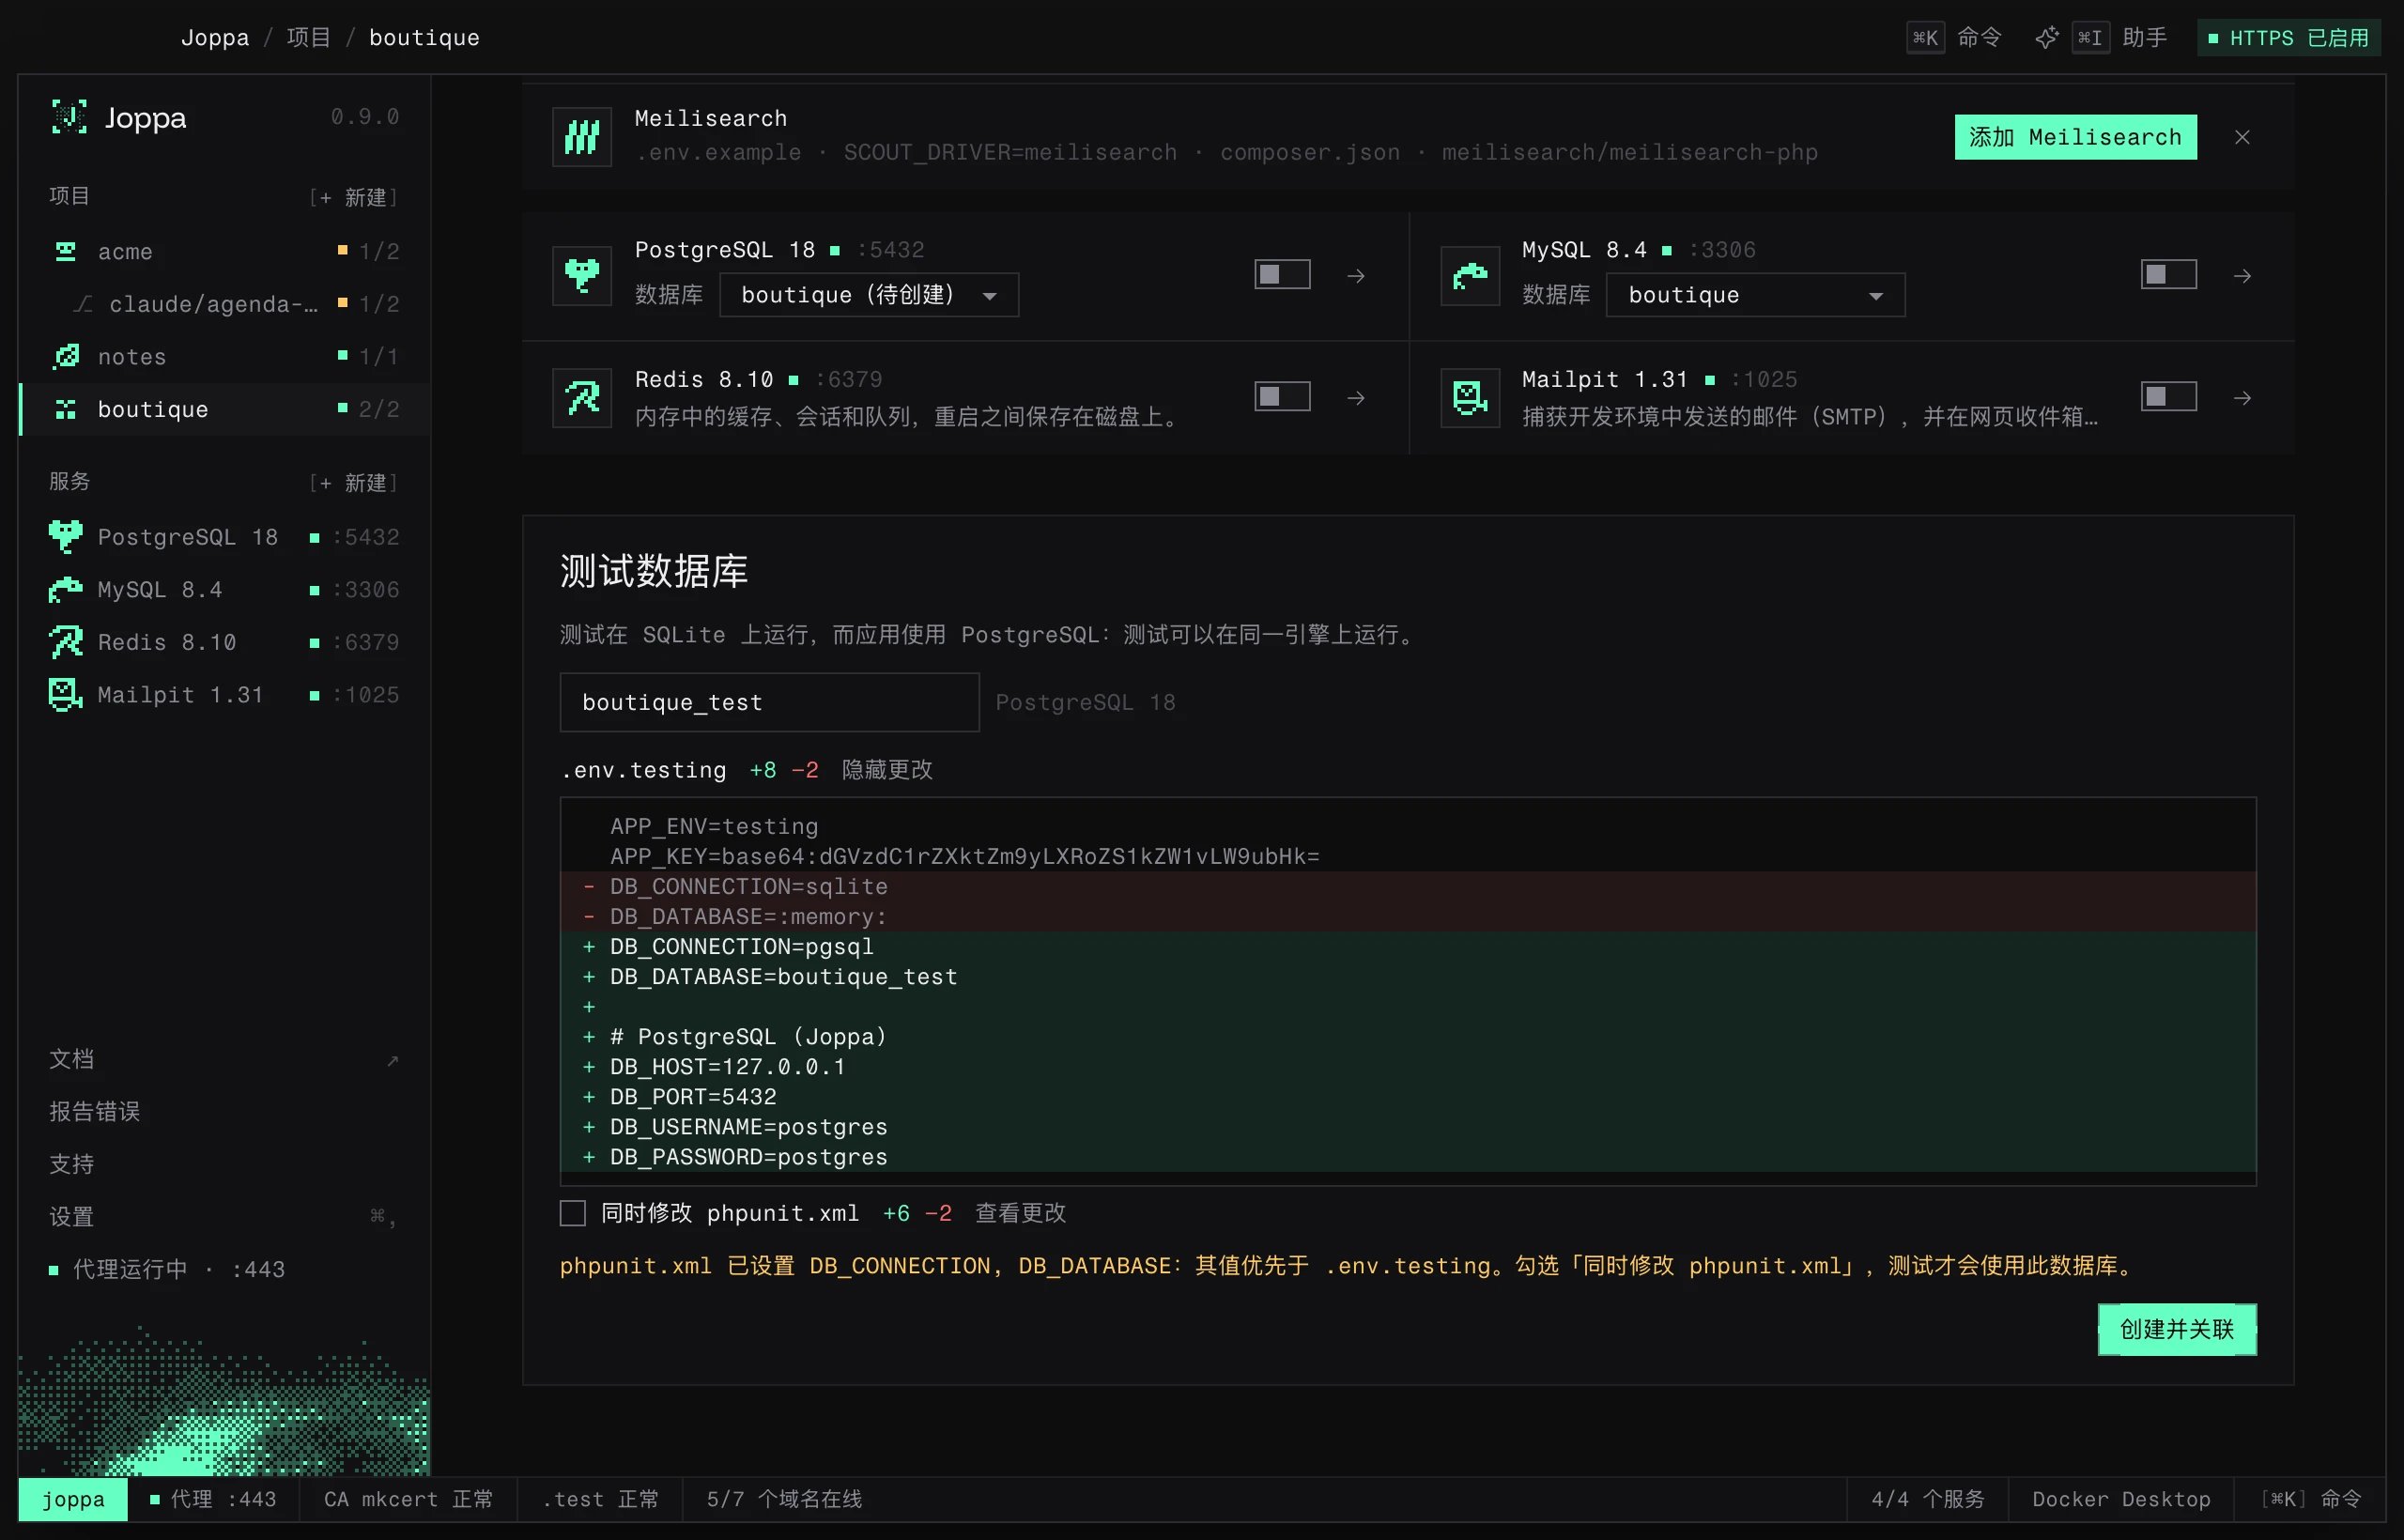This screenshot has width=2404, height=1540.
Task: Open MySQL 8.4 details arrow in card
Action: pos(2243,275)
